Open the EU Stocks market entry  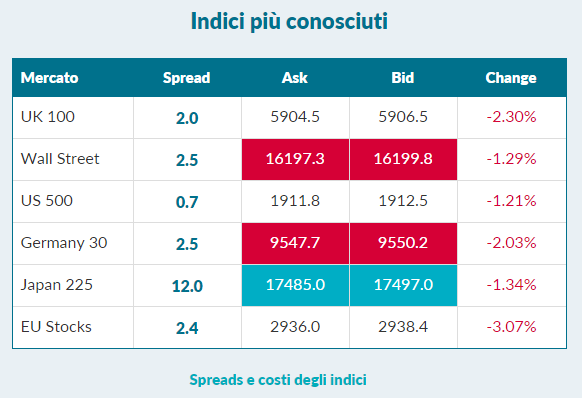point(56,327)
